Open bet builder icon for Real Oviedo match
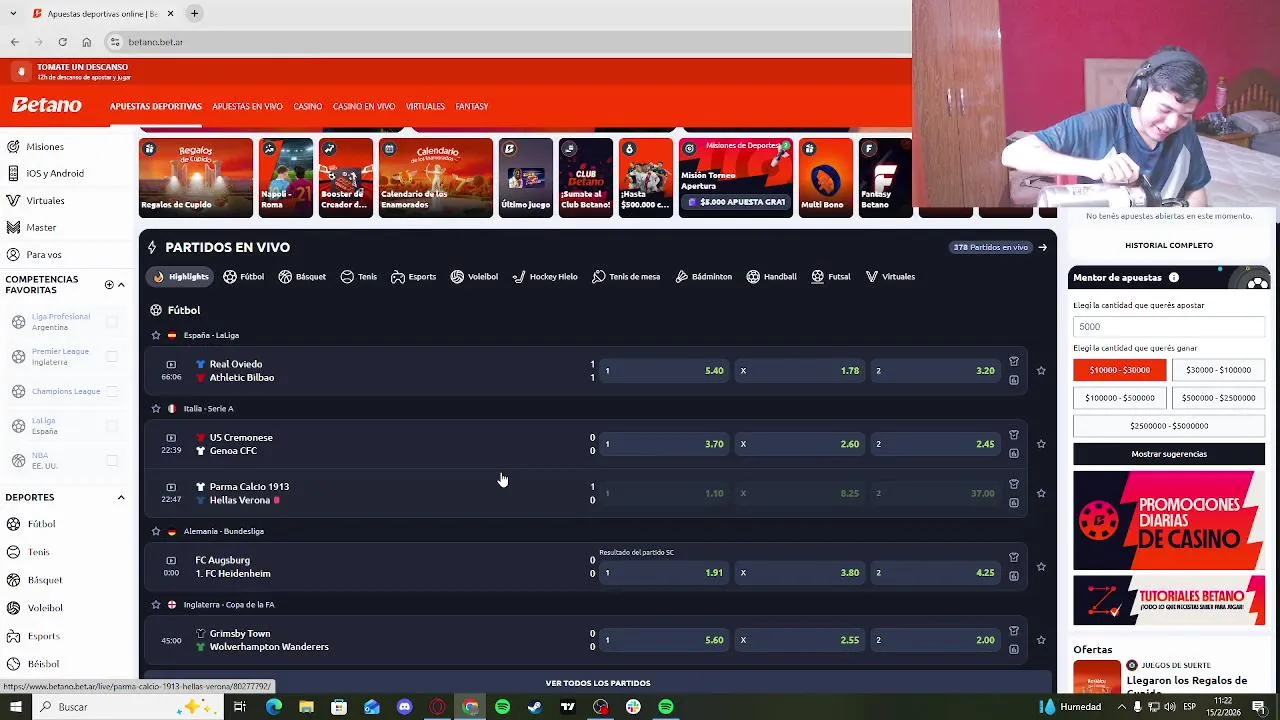The height and width of the screenshot is (720, 1280). [1014, 362]
